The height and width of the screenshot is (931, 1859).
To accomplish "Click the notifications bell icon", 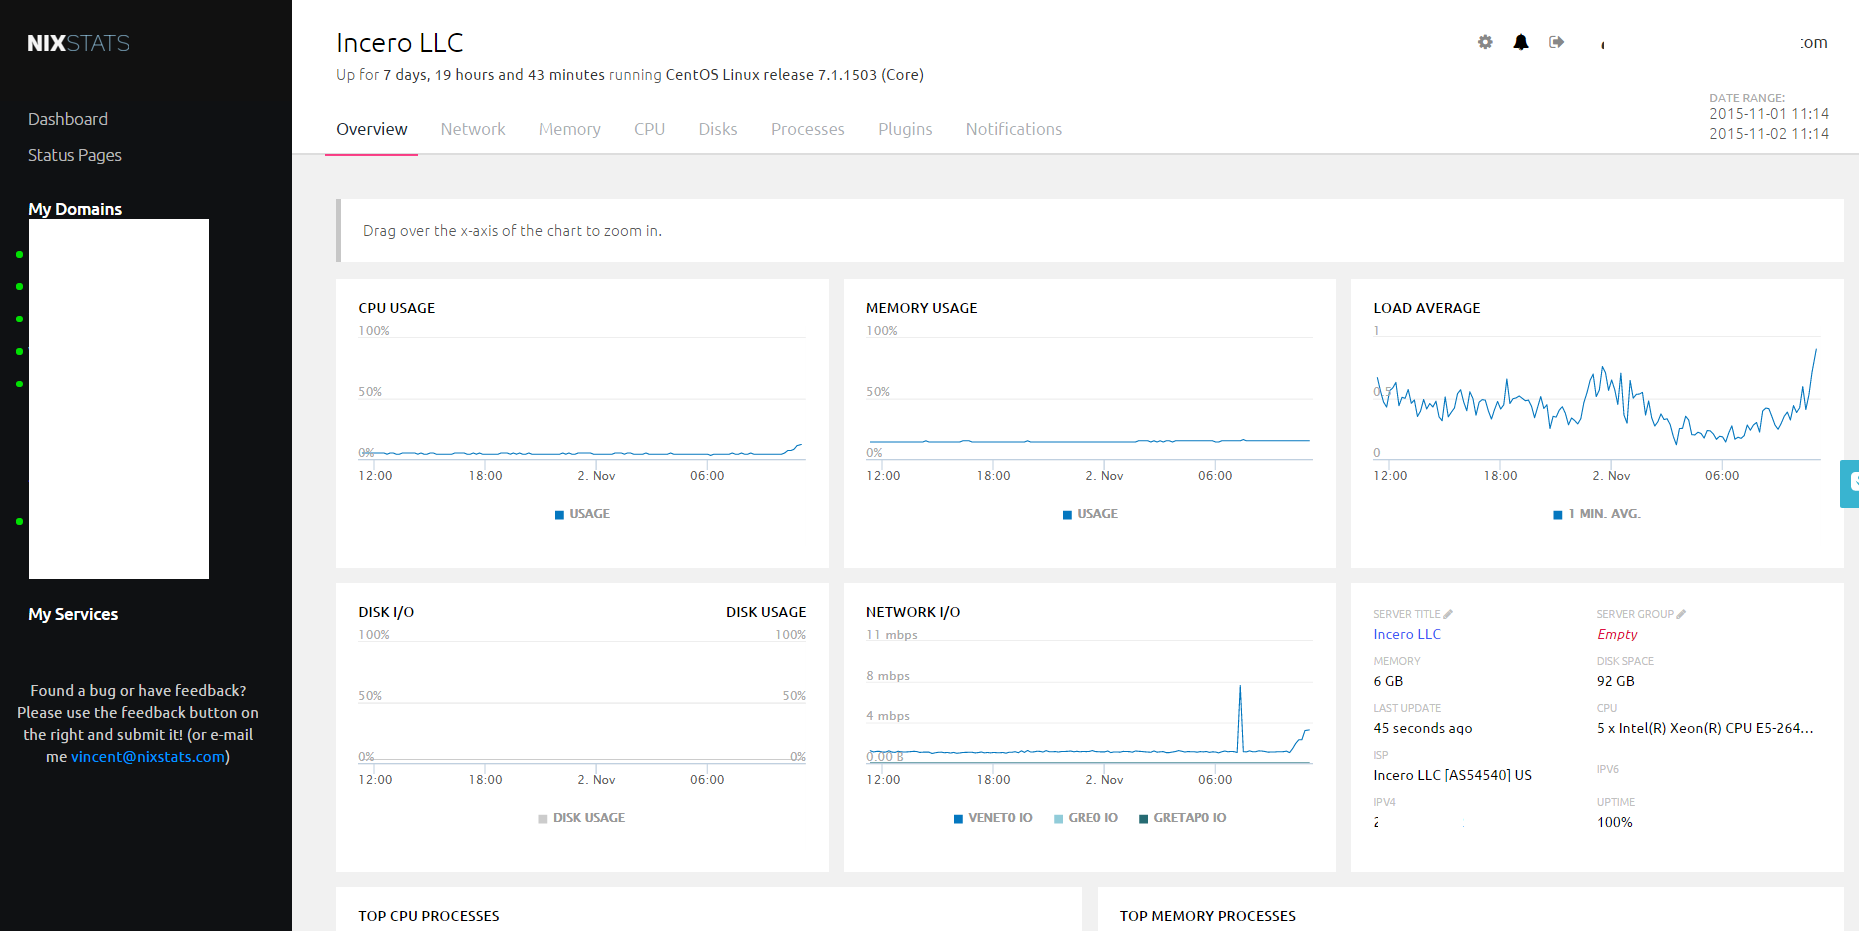I will tap(1520, 42).
